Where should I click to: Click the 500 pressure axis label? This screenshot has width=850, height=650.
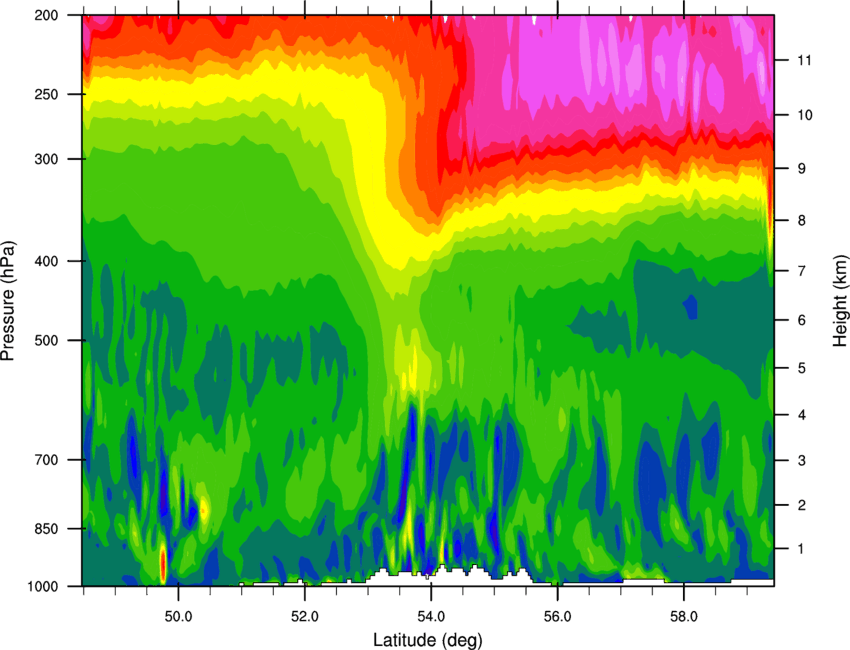tap(48, 340)
